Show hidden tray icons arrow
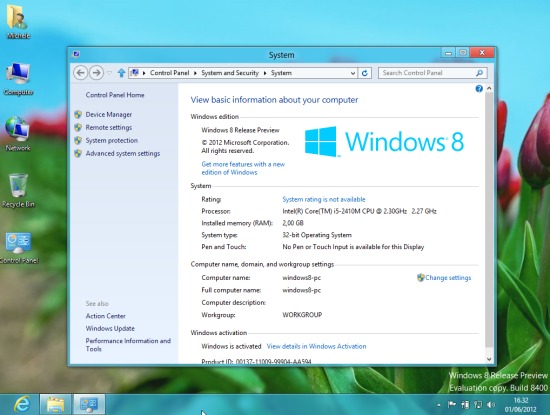Viewport: 550px width, 415px height. coord(439,405)
